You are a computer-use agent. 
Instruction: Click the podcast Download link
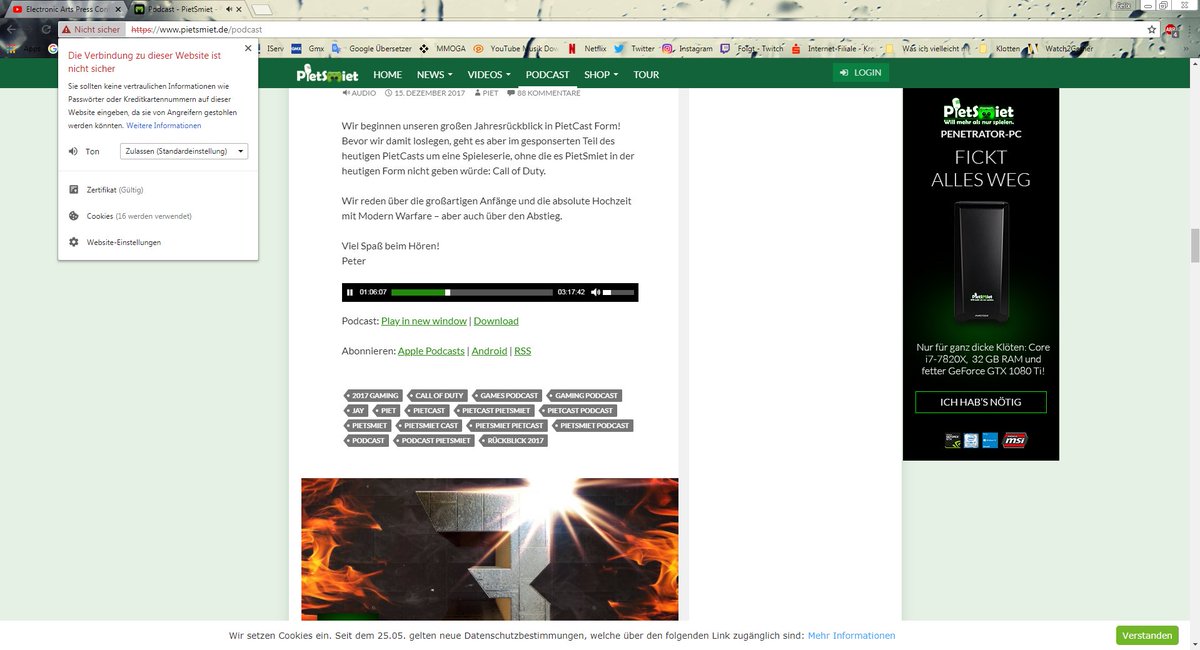pos(496,321)
